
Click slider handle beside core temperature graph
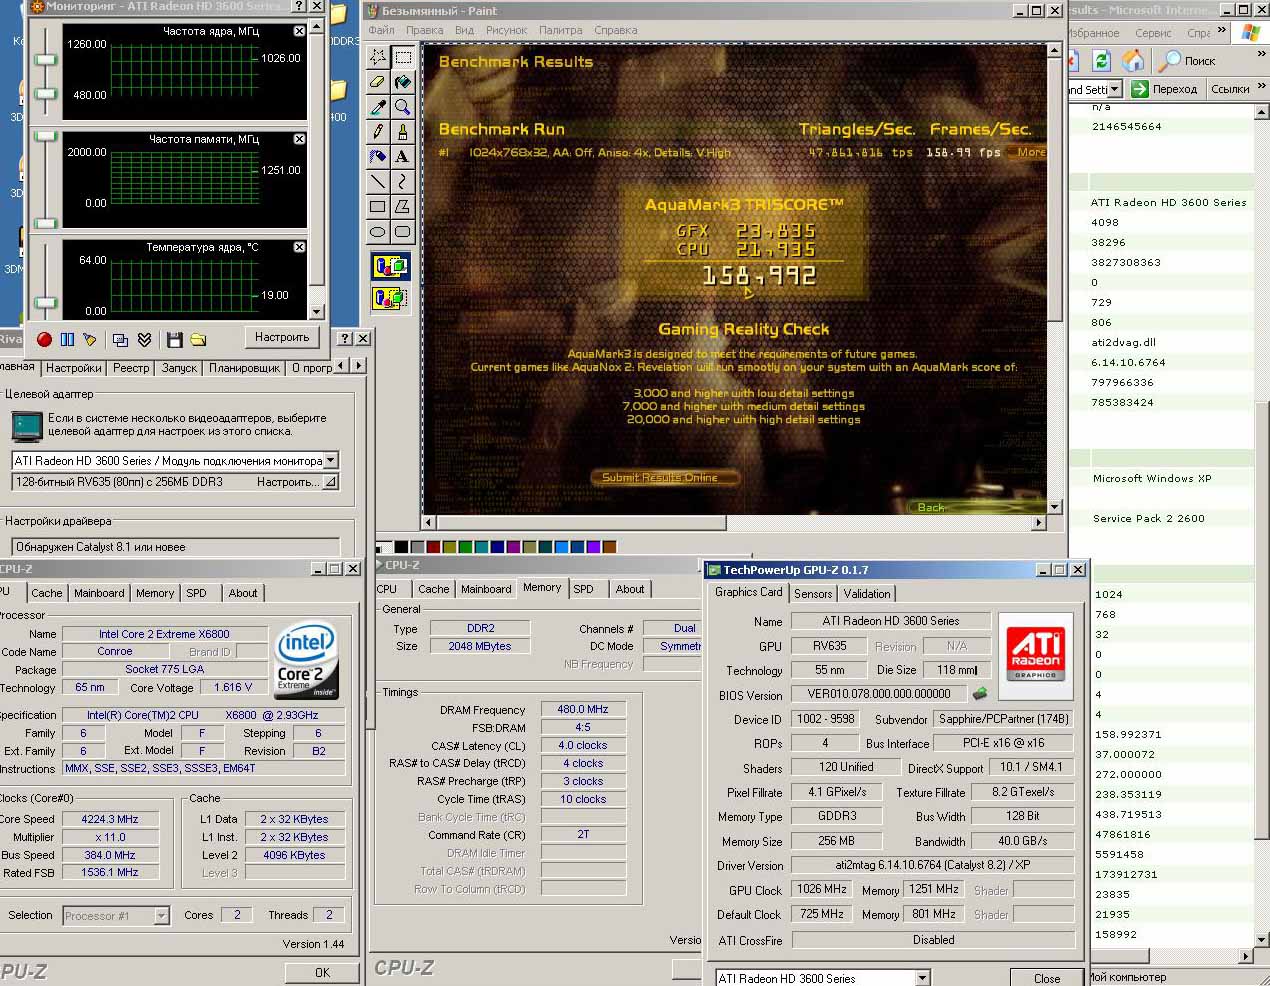click(45, 302)
